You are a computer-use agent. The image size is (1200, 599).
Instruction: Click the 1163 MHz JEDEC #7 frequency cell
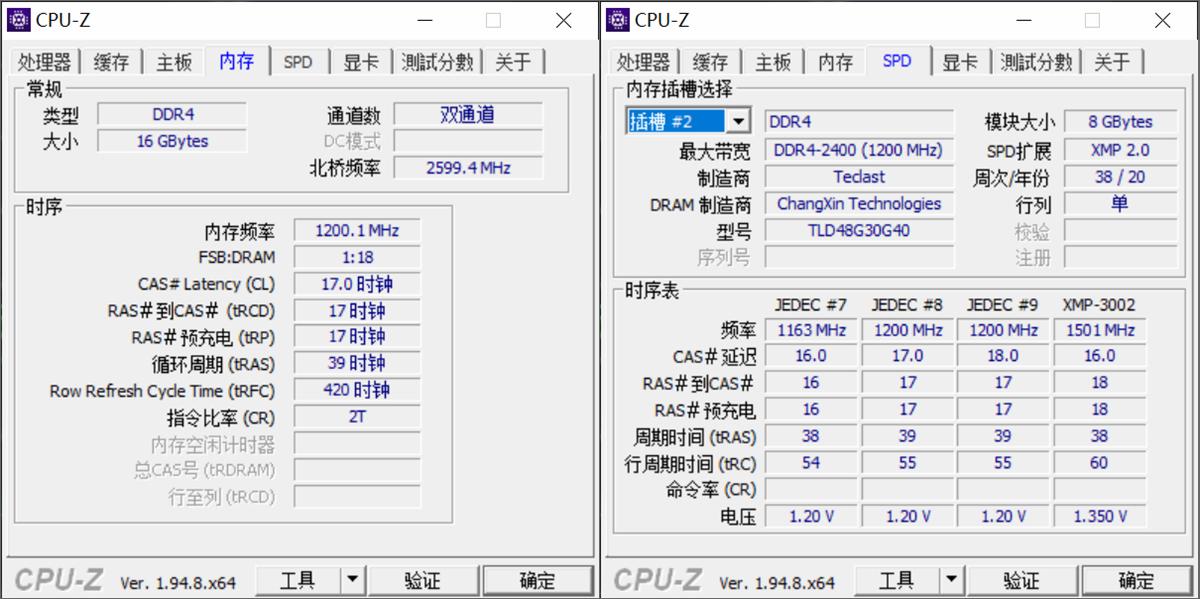tap(811, 330)
